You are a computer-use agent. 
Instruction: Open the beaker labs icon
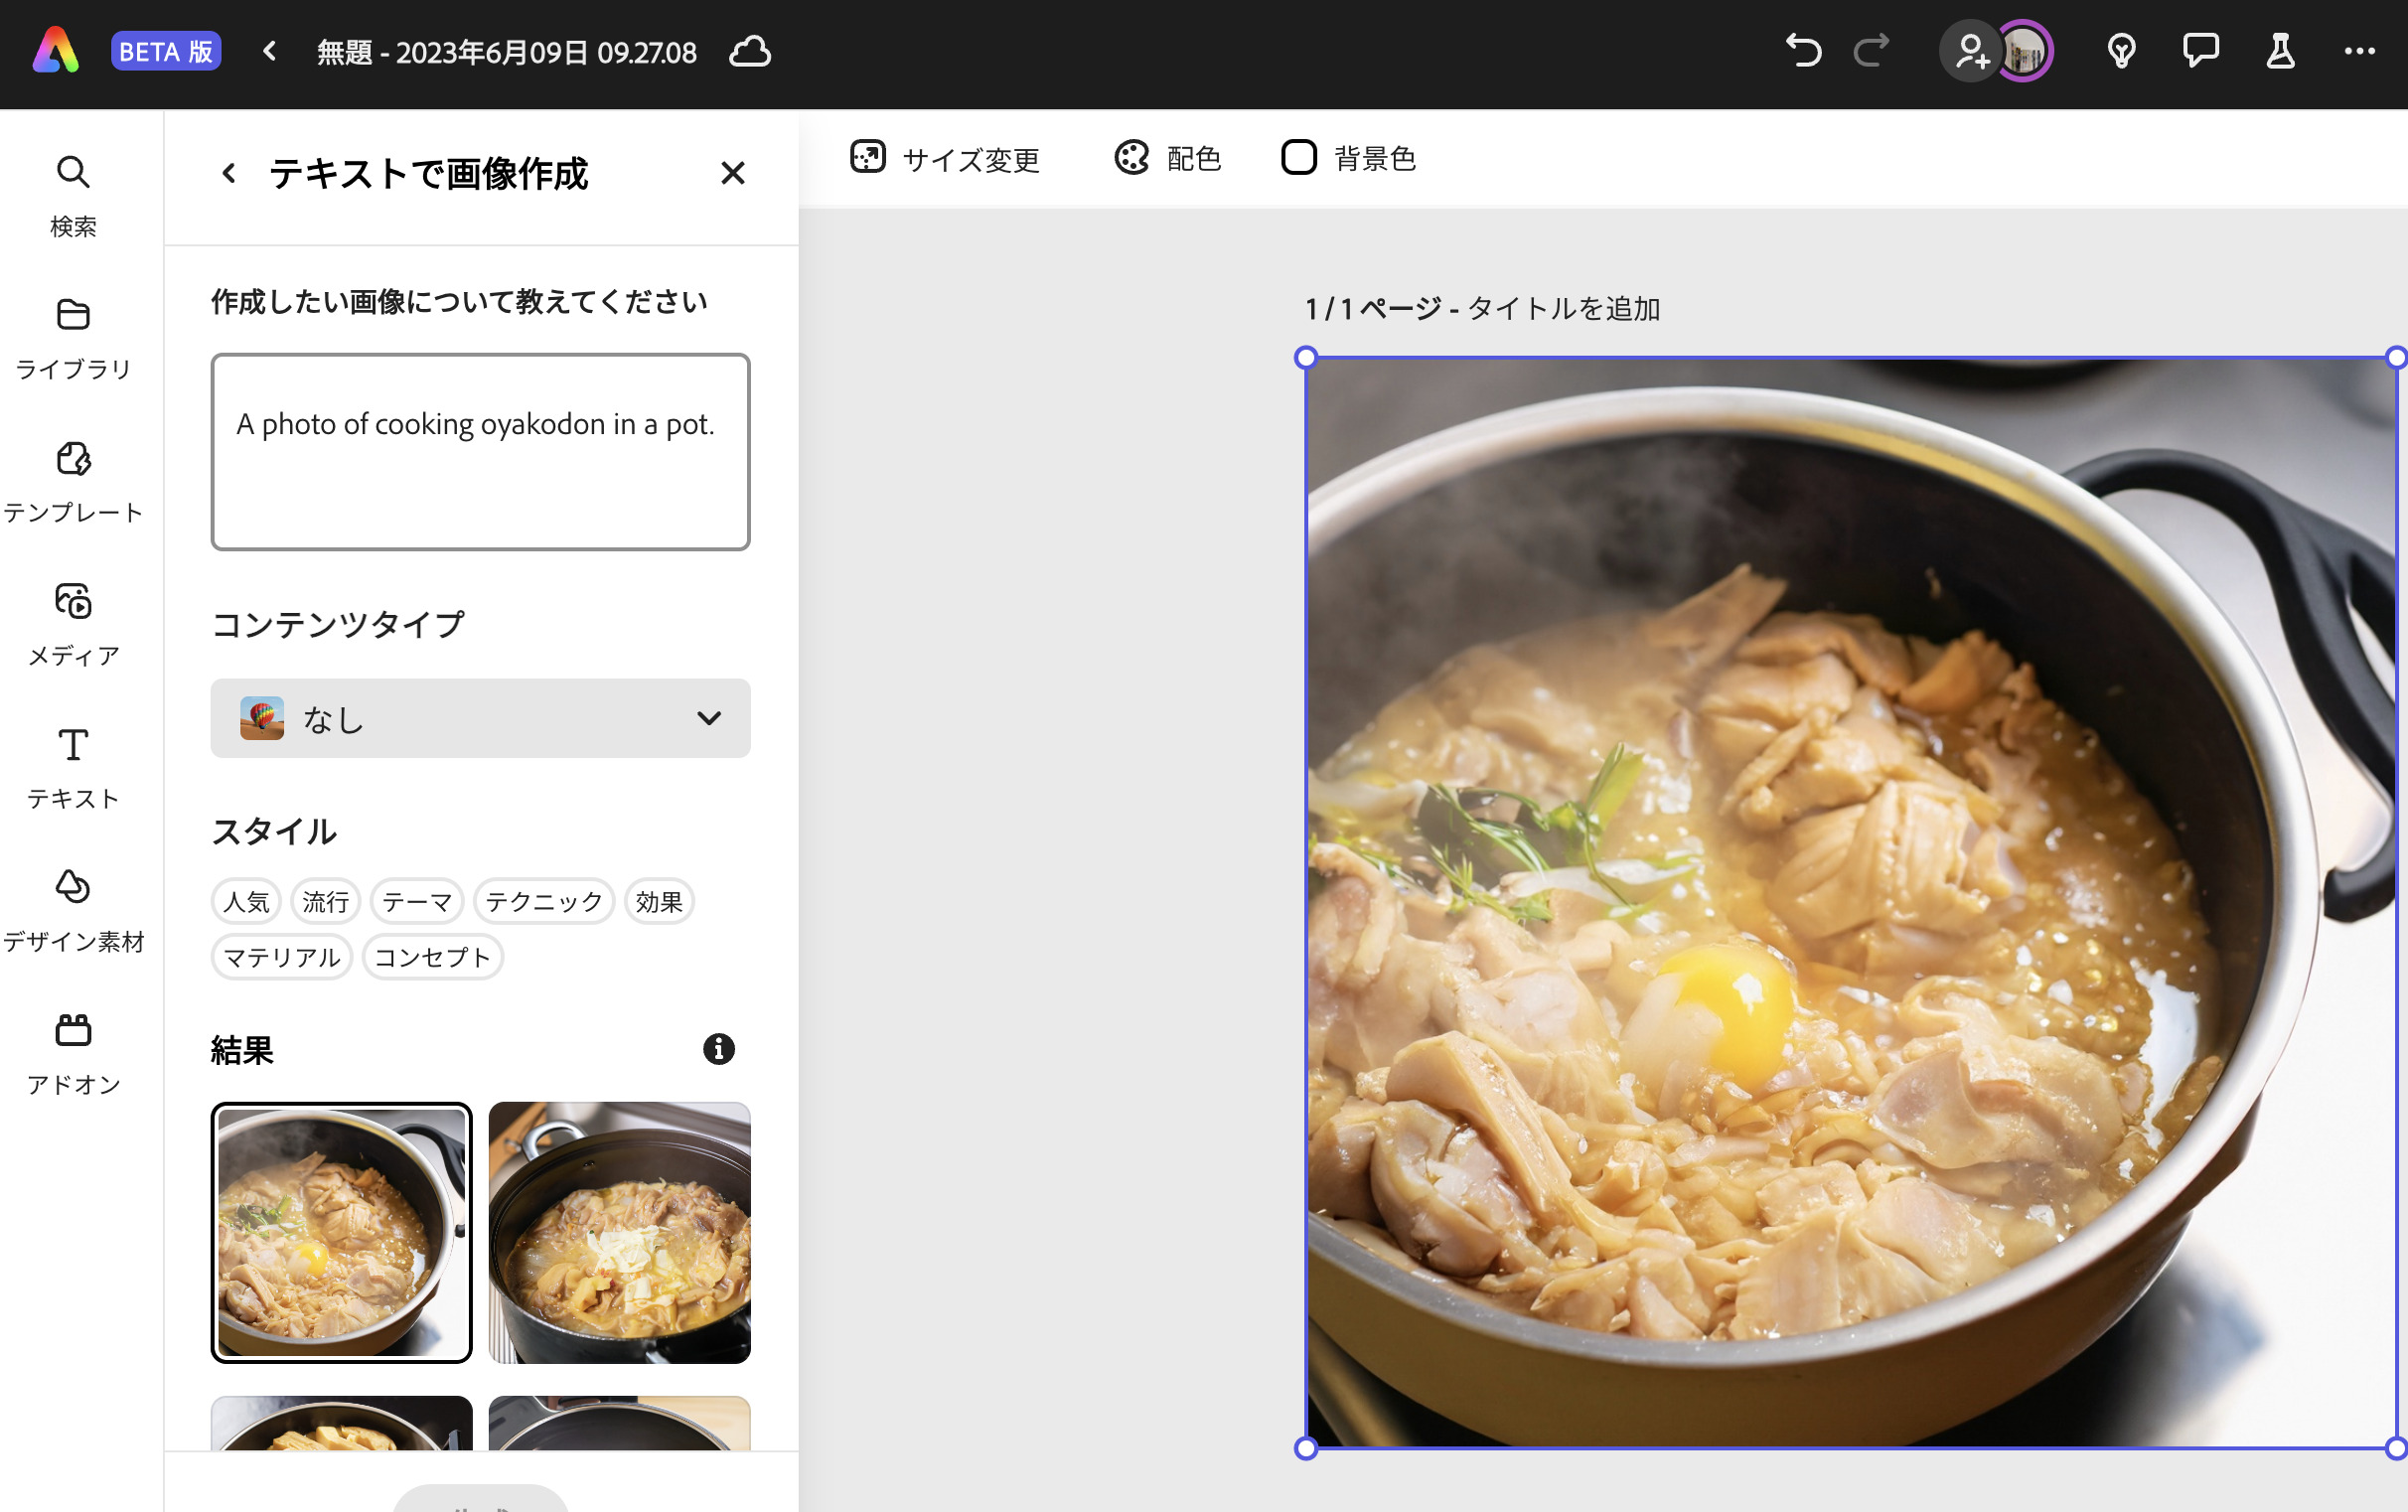(2280, 51)
